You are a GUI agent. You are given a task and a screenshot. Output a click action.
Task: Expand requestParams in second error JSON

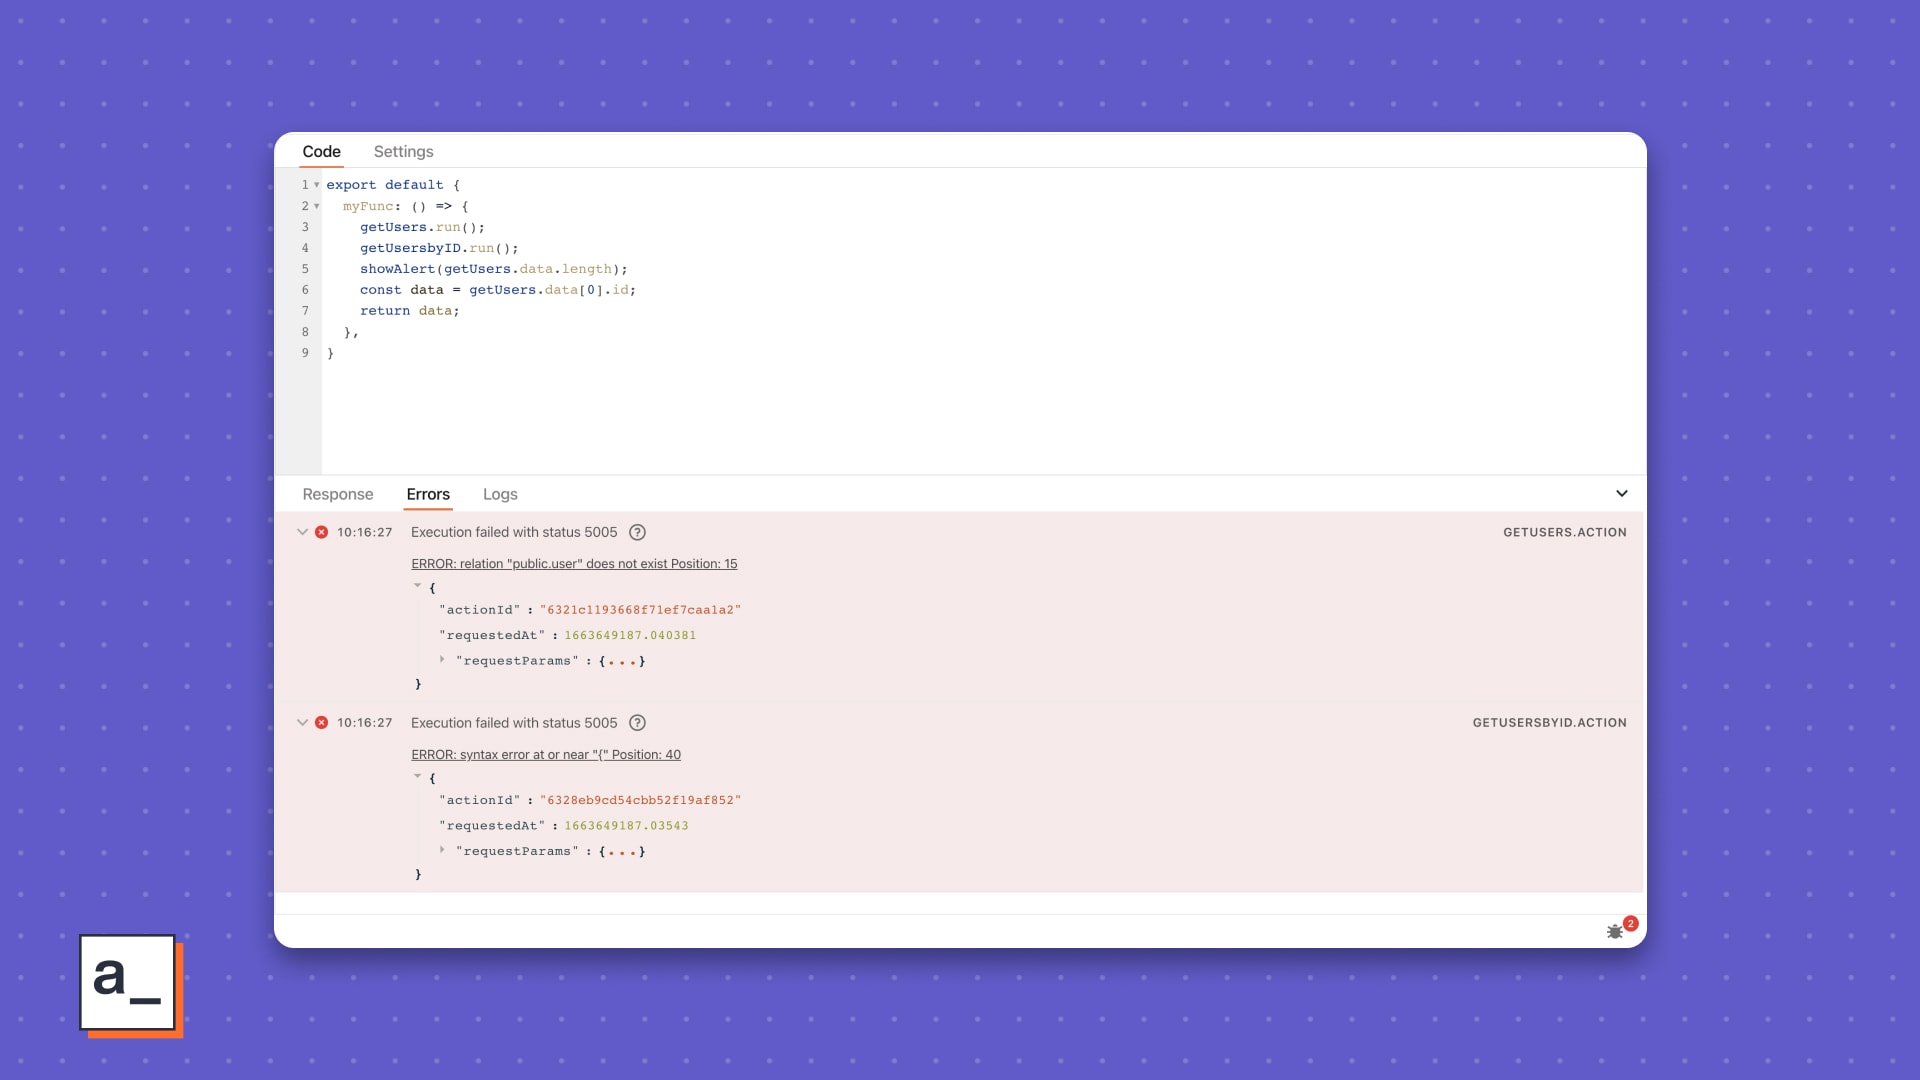442,850
